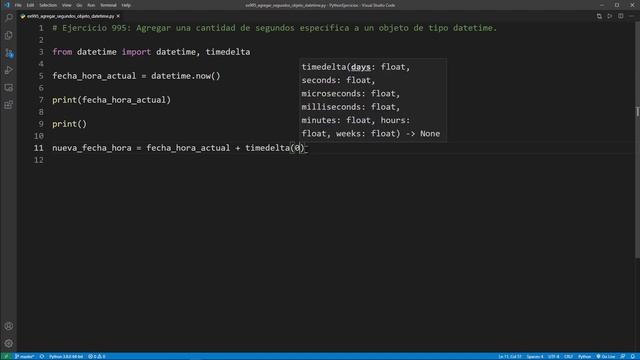
Task: Open the Search view in activity bar
Action: tap(9, 18)
